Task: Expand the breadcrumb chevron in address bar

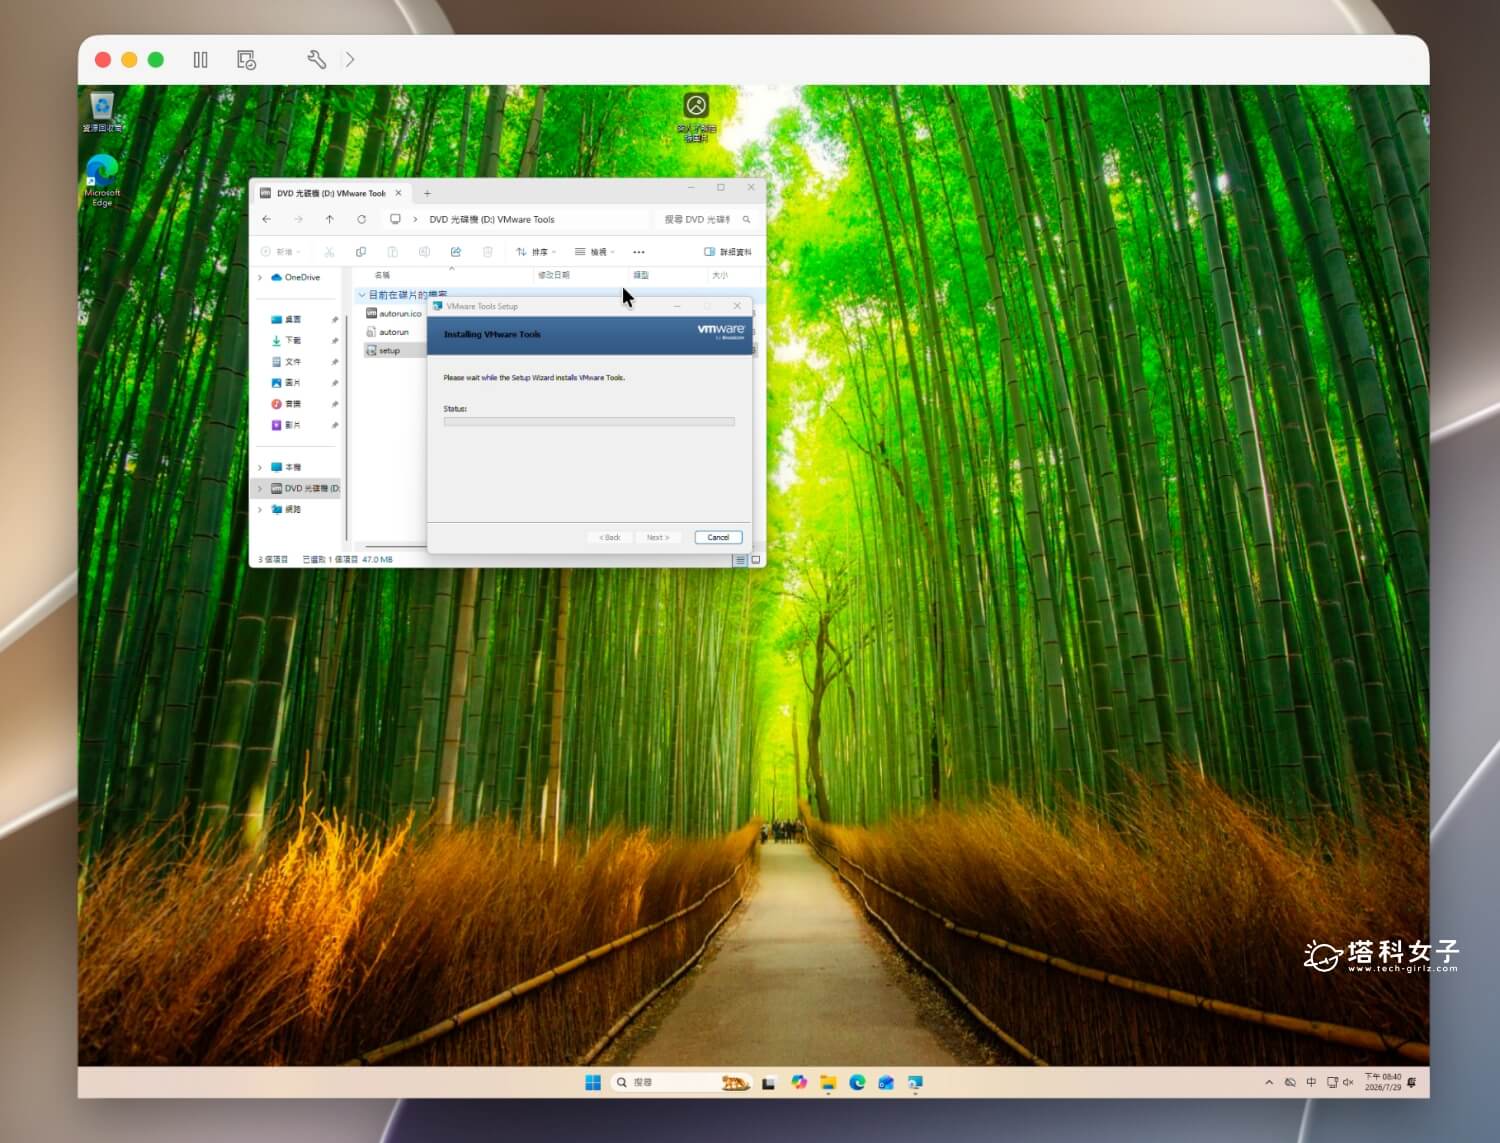Action: [x=415, y=219]
